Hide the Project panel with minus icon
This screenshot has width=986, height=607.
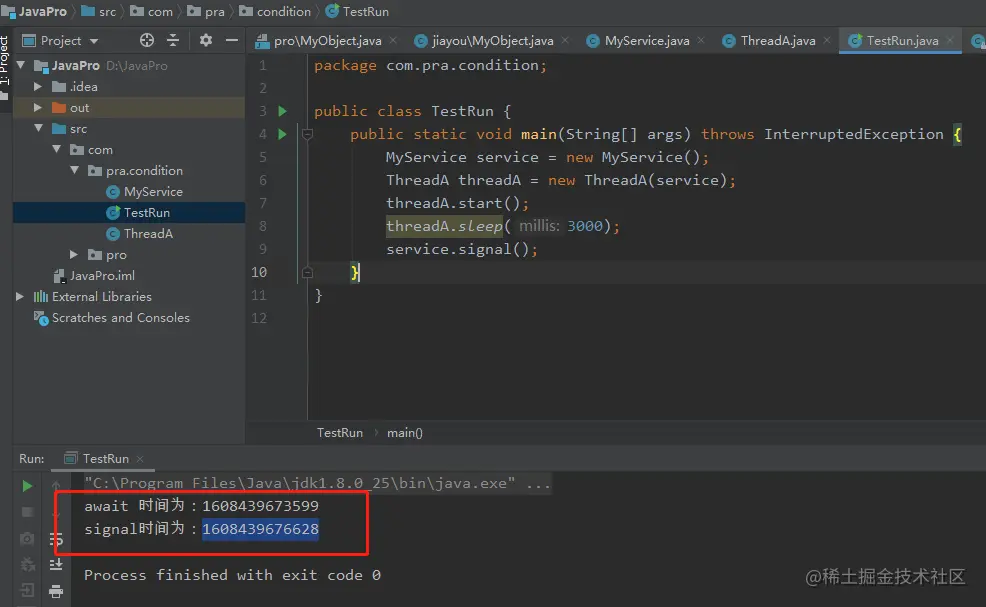(x=231, y=40)
